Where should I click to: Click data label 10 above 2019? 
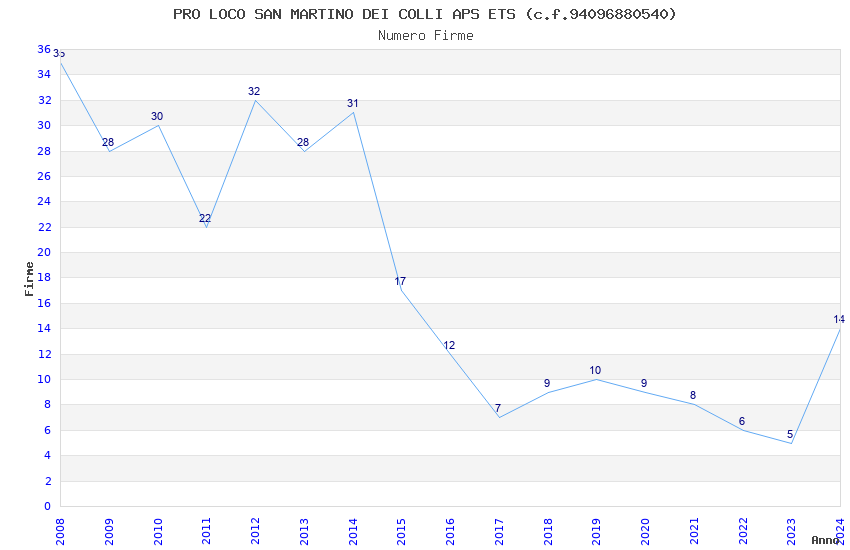(x=595, y=371)
